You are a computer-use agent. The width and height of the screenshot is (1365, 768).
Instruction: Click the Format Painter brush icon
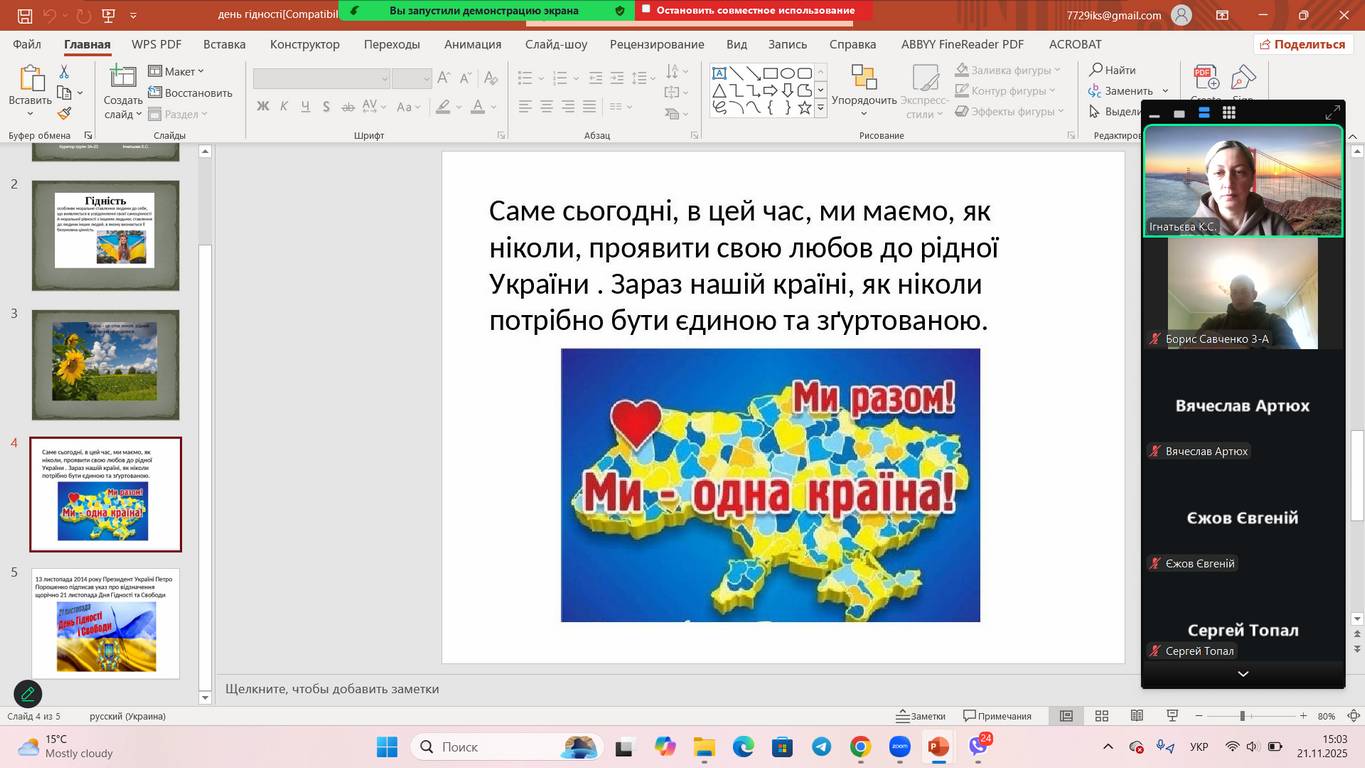pyautogui.click(x=64, y=114)
